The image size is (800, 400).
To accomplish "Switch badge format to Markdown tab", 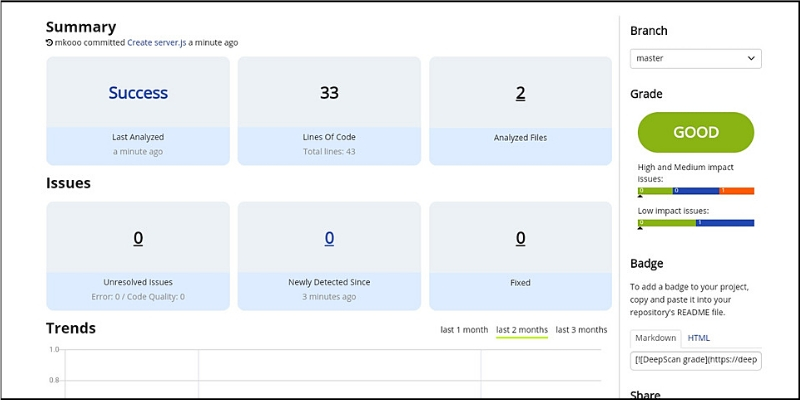I will pyautogui.click(x=656, y=338).
